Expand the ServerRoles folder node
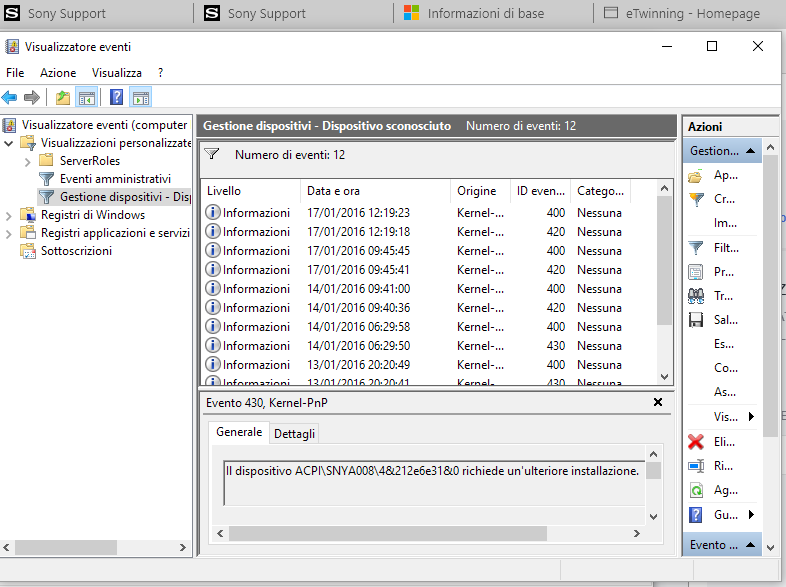This screenshot has width=786, height=587. pyautogui.click(x=28, y=161)
